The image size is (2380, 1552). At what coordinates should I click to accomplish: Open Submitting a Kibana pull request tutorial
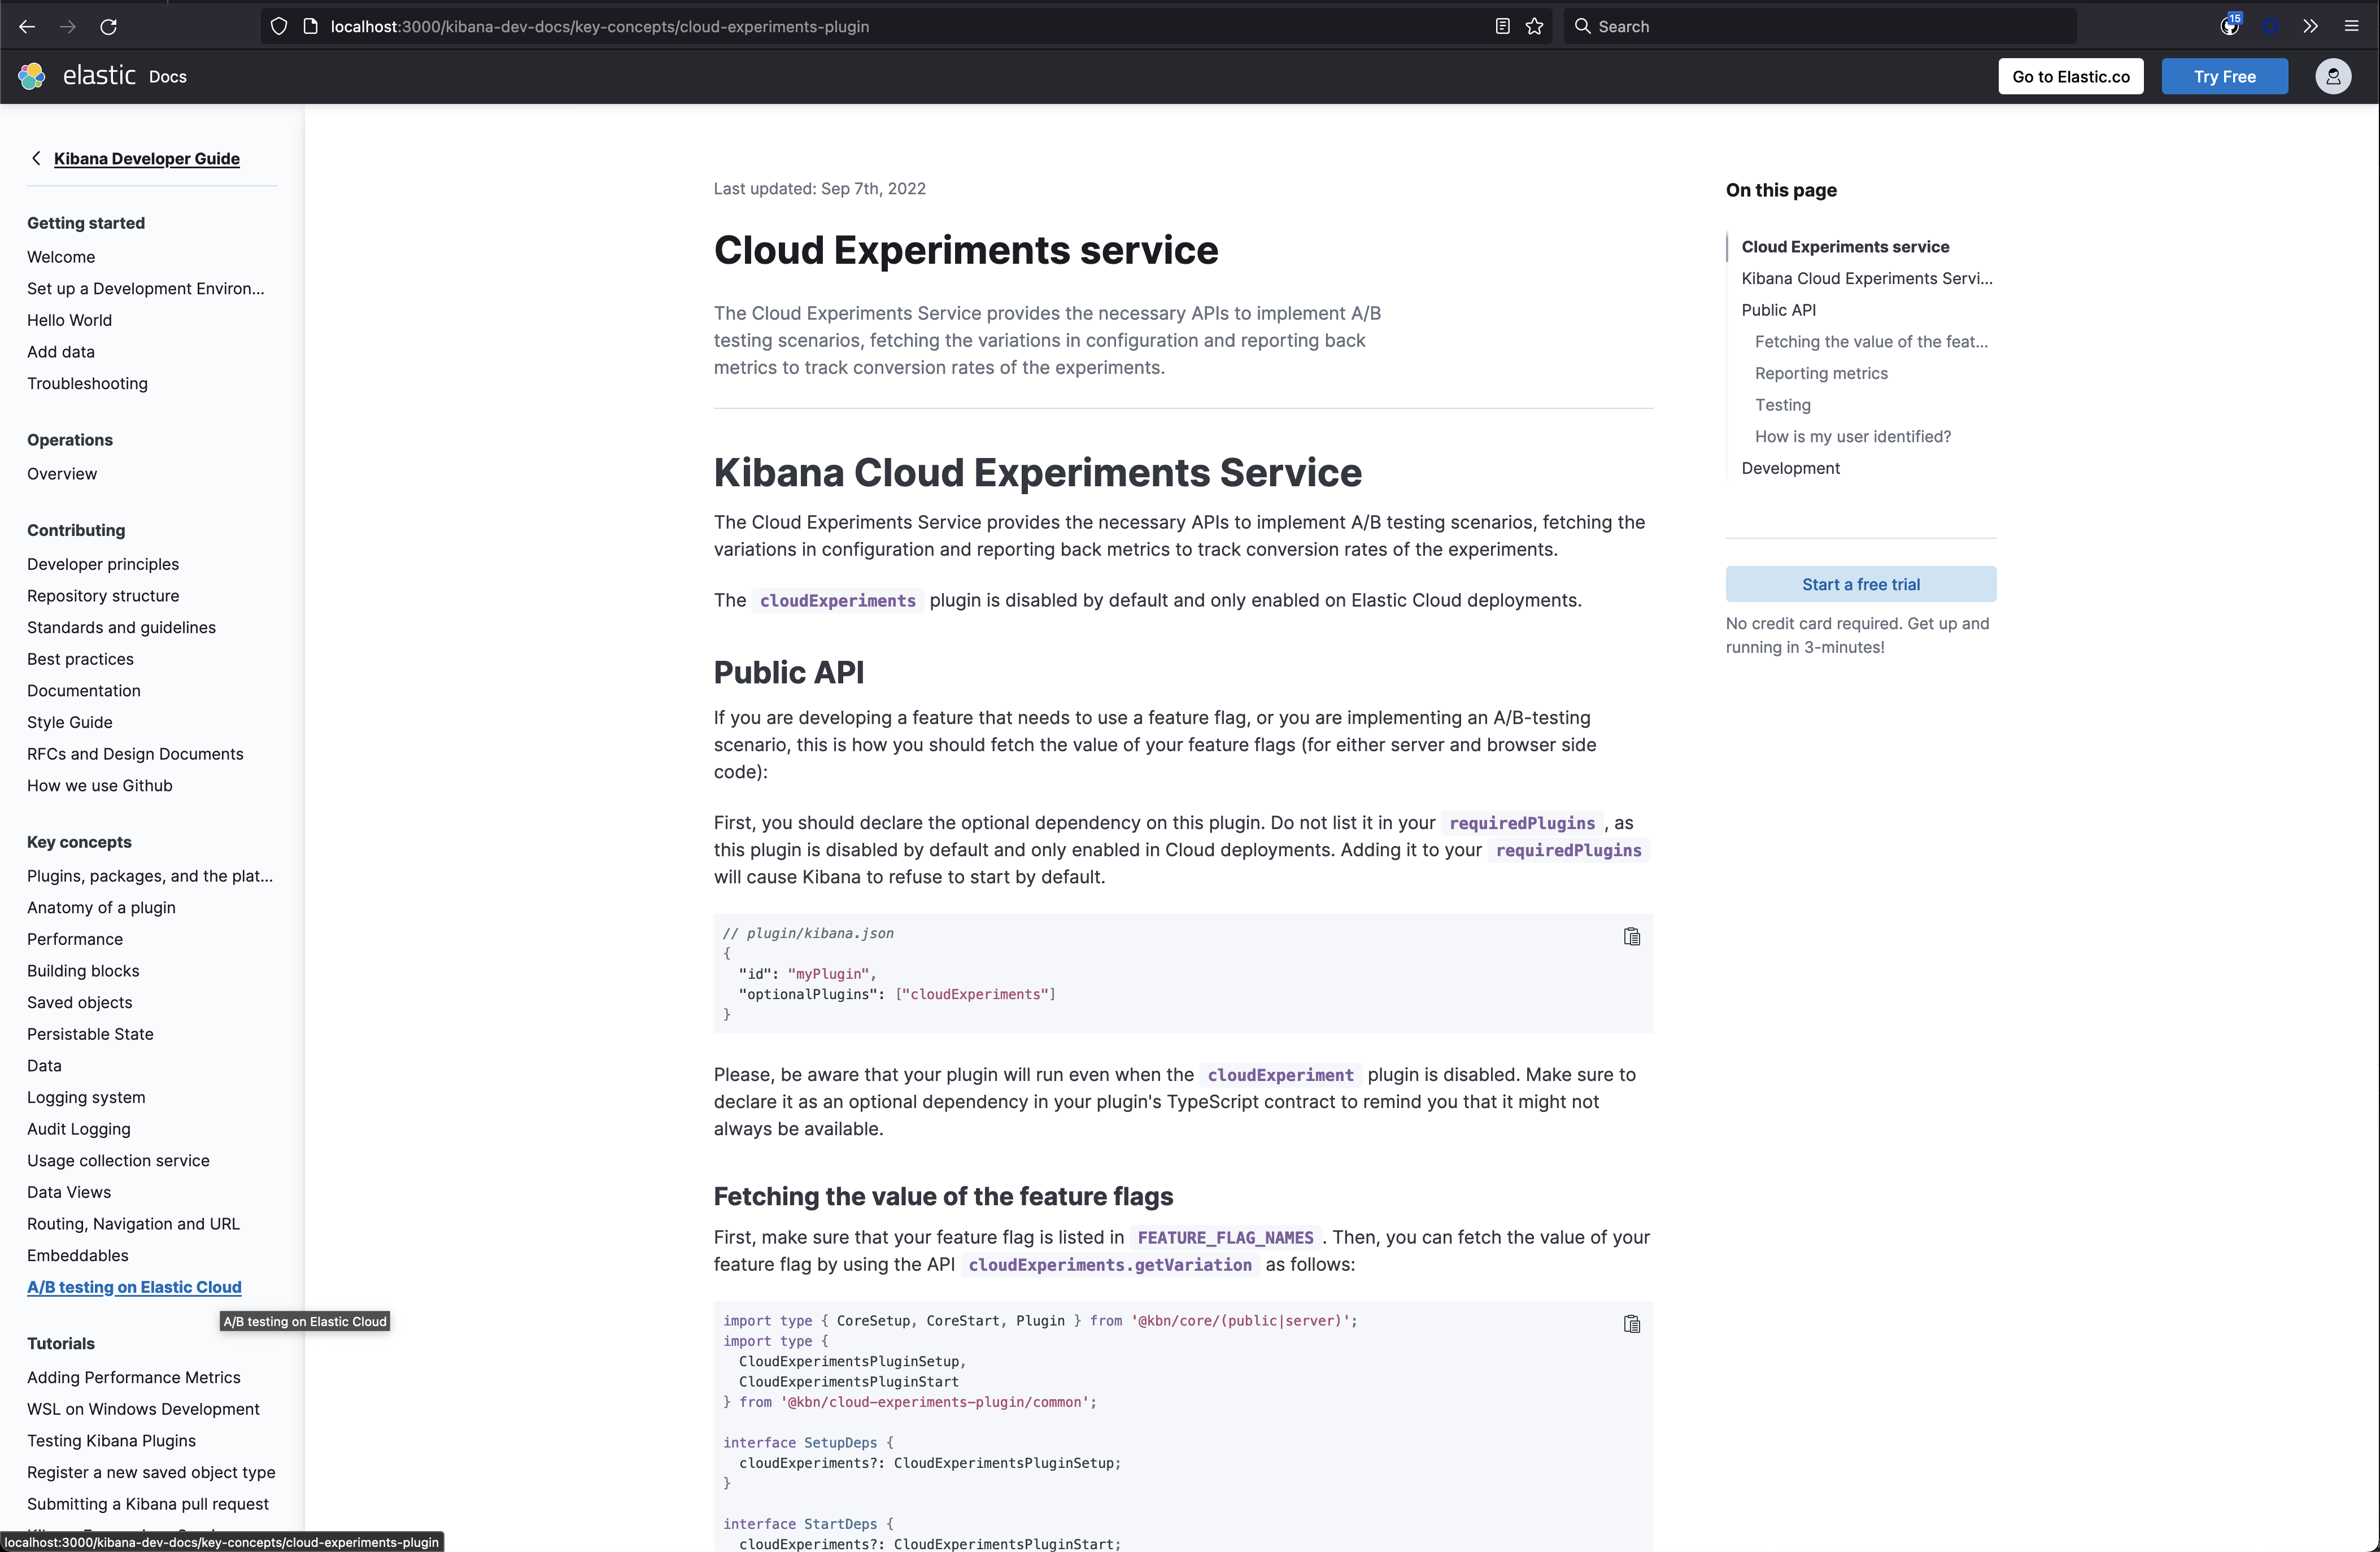point(148,1504)
